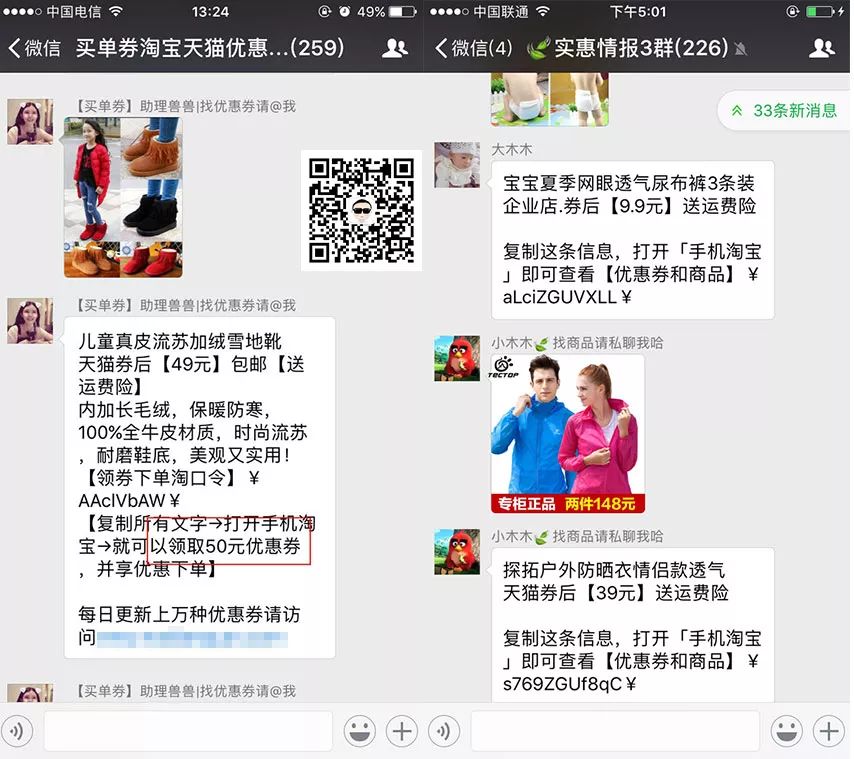Open emoji picker in left chat
854x759 pixels.
[x=359, y=731]
